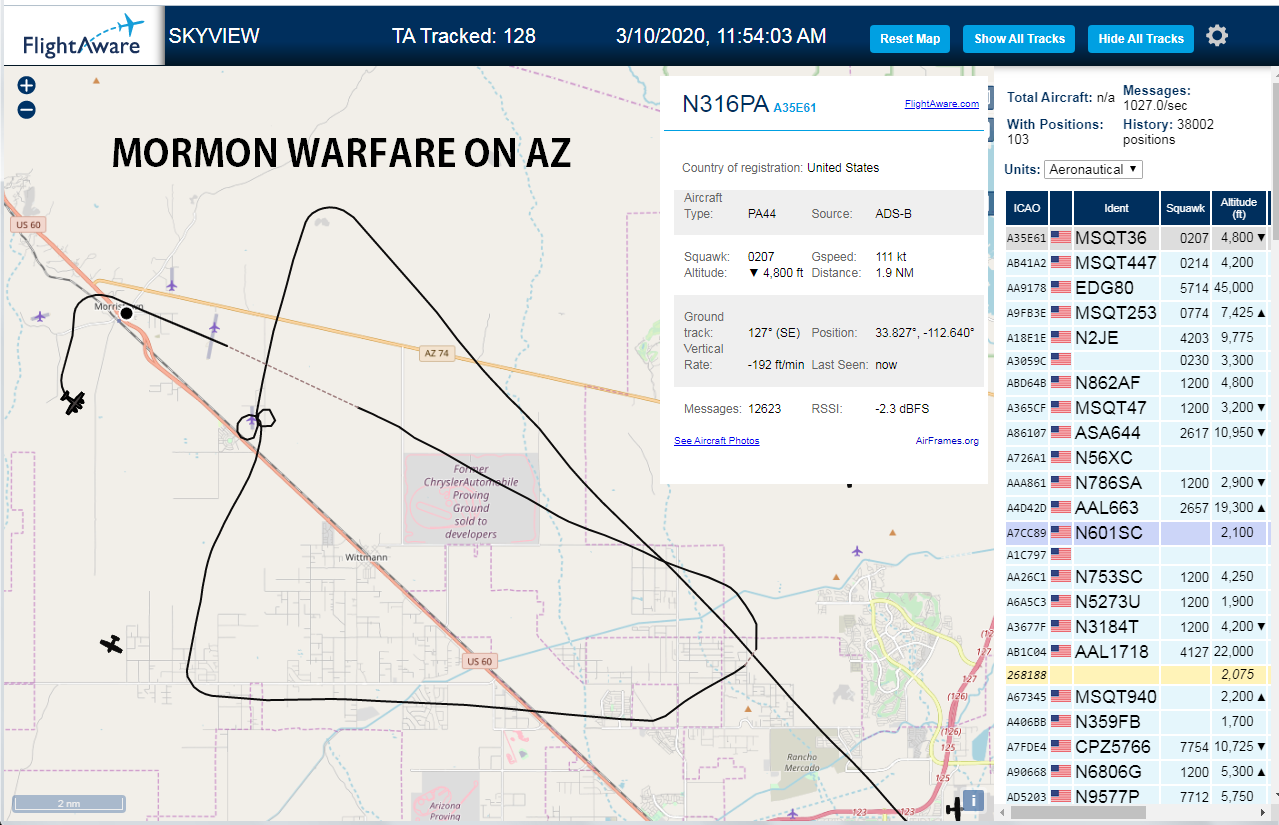Select the EDG80 aircraft row
Screen dimensions: 1279x825
pyautogui.click(x=1137, y=287)
